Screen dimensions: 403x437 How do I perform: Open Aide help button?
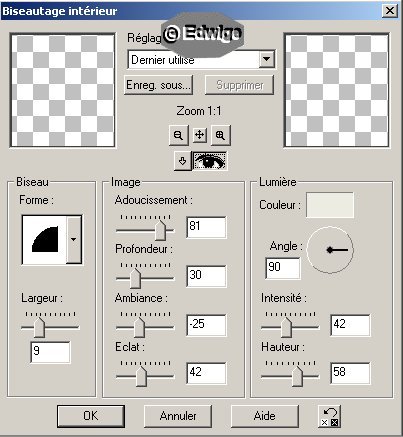click(265, 416)
